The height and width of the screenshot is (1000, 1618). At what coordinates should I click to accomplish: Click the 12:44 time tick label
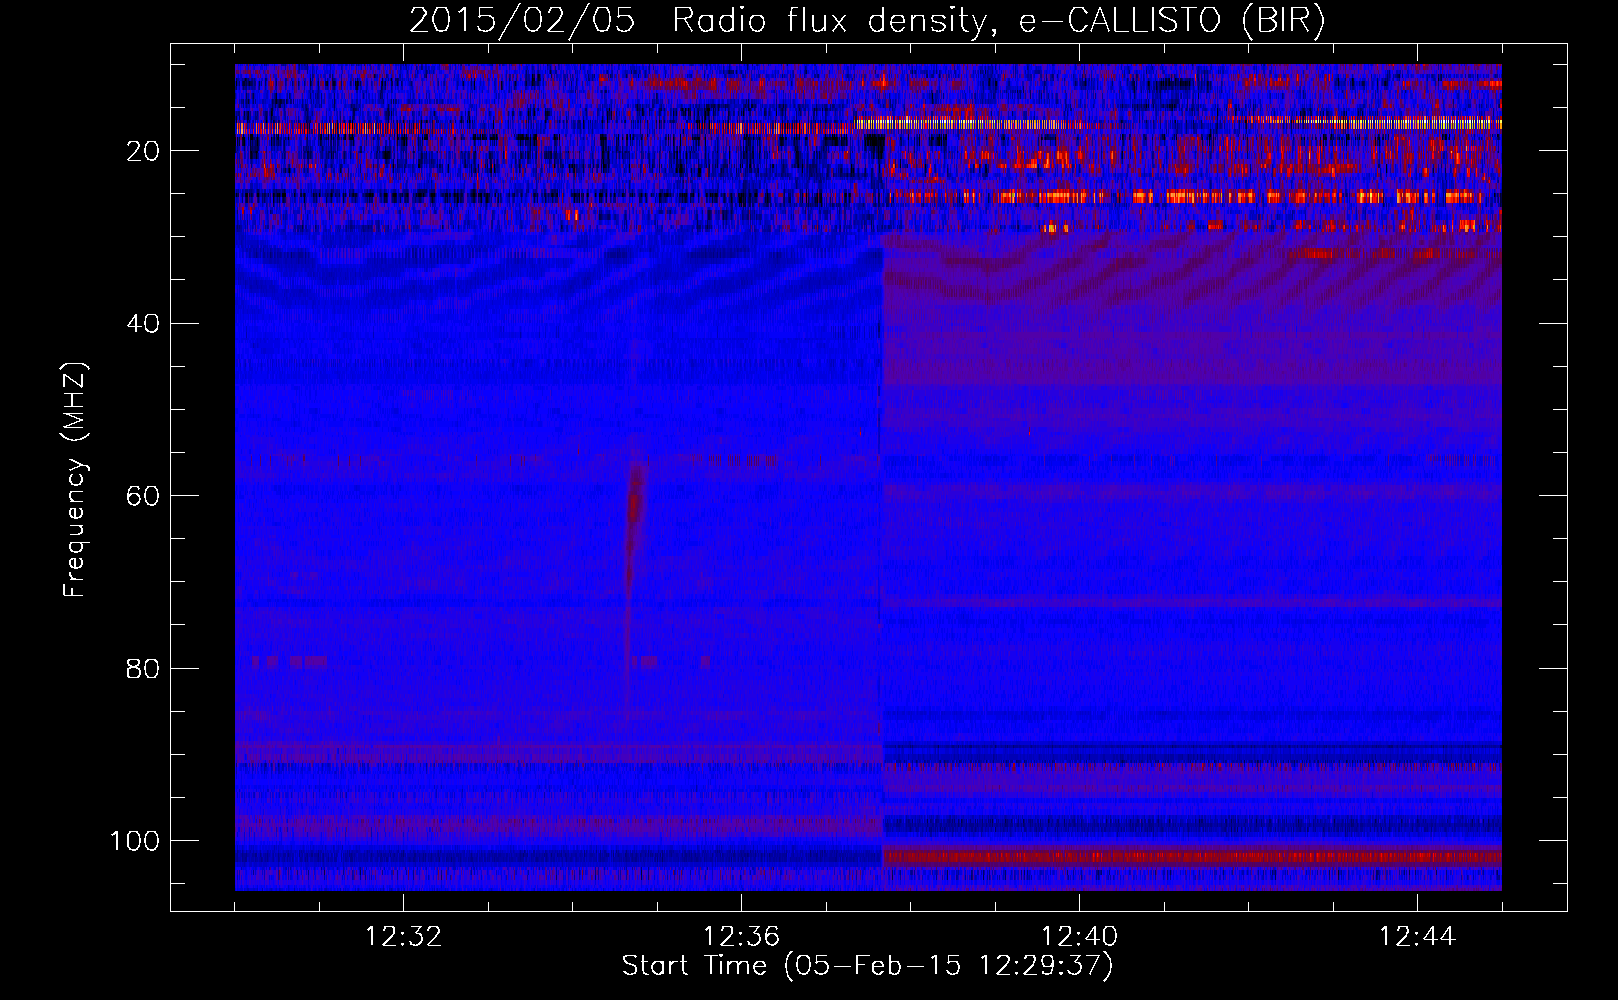coord(1417,937)
